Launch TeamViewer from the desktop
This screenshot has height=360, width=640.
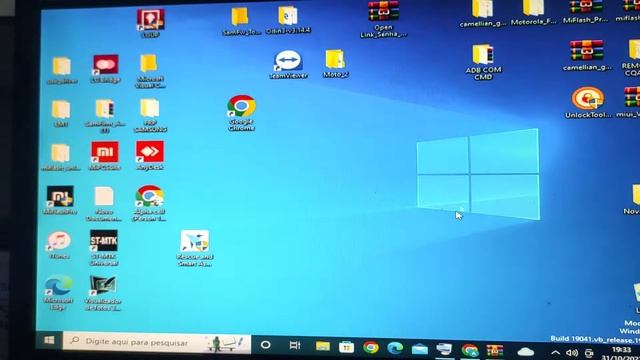[288, 64]
